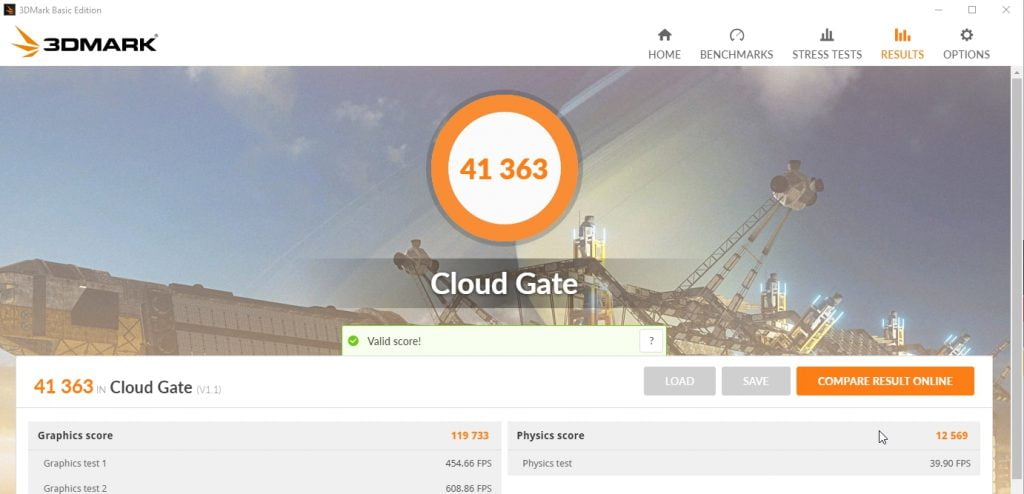Click the 454.66 FPS value
This screenshot has height=494, width=1024.
468,463
